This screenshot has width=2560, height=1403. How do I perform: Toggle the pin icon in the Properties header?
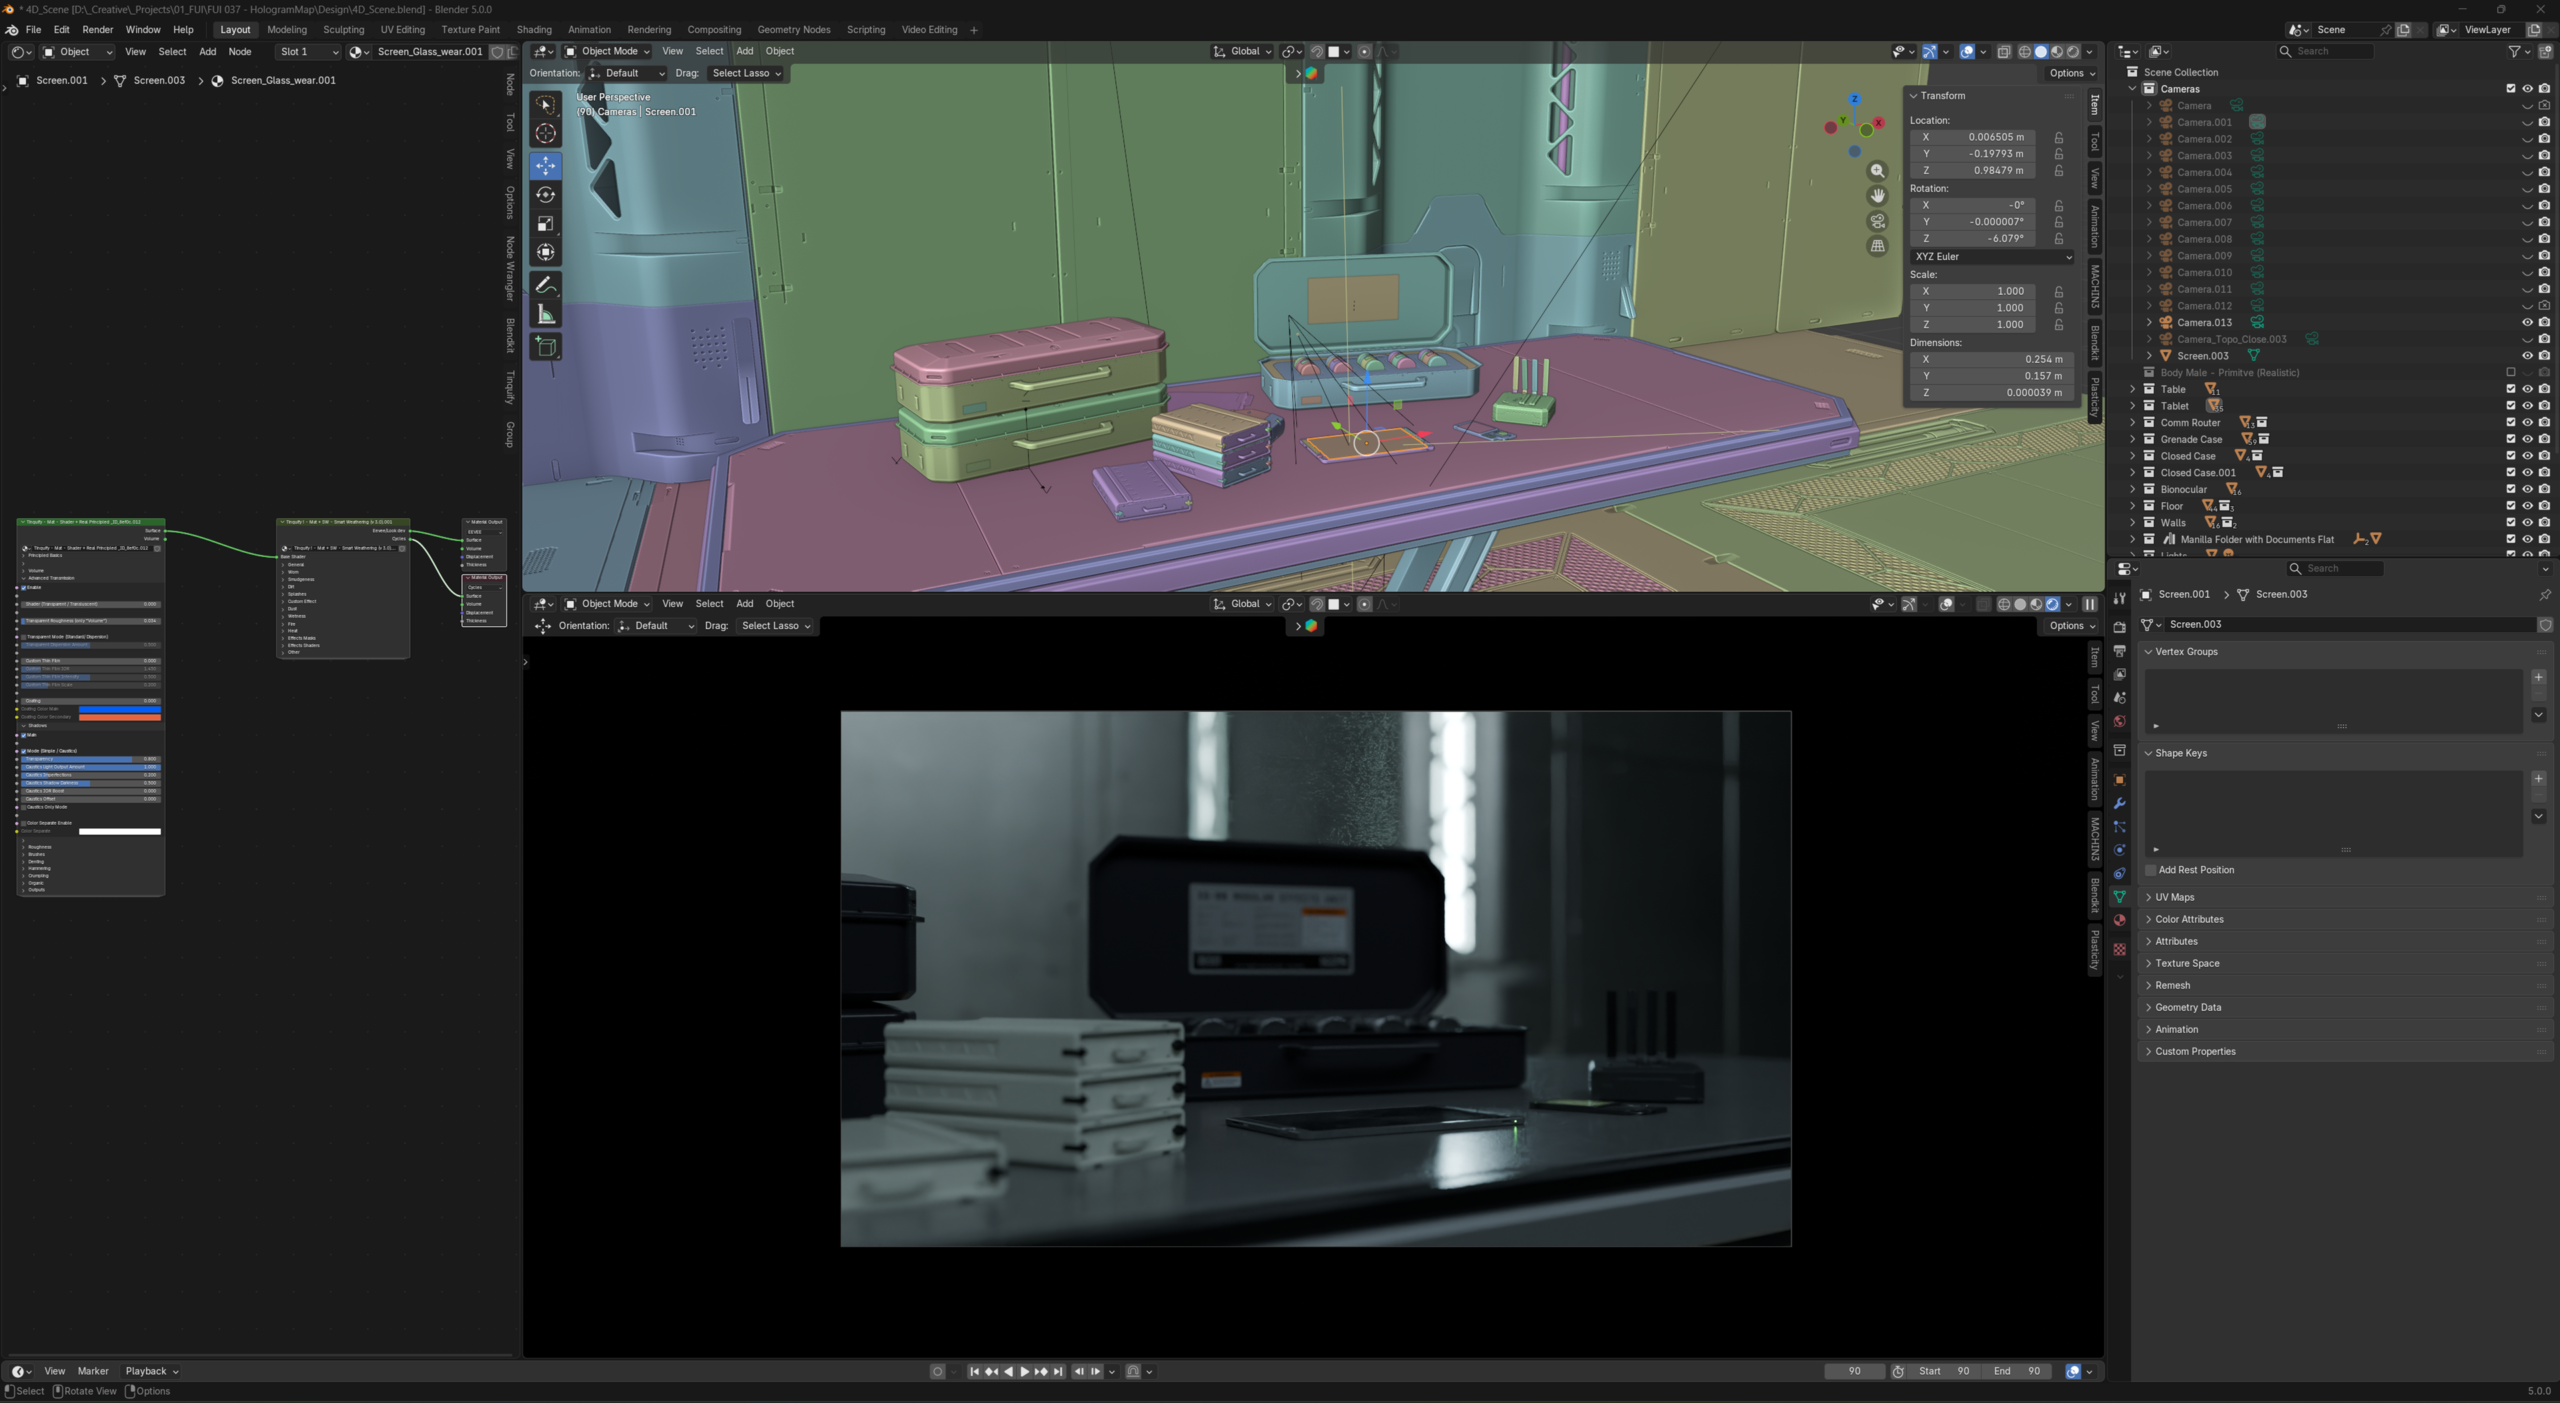[2544, 594]
